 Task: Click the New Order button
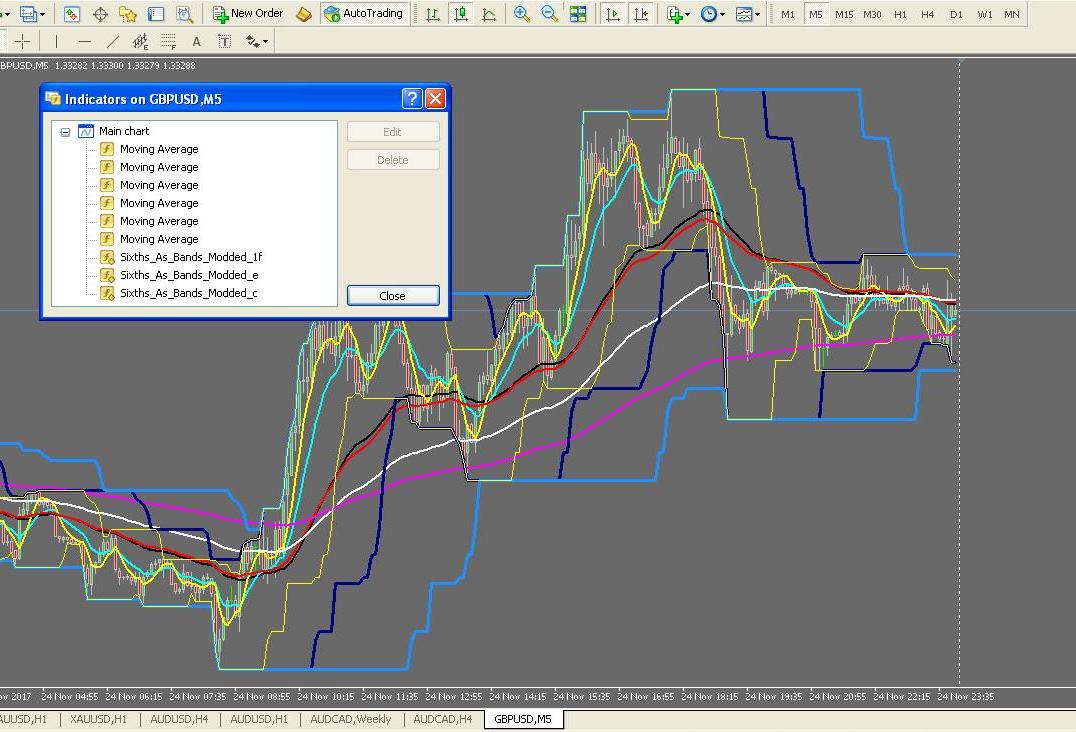click(248, 14)
